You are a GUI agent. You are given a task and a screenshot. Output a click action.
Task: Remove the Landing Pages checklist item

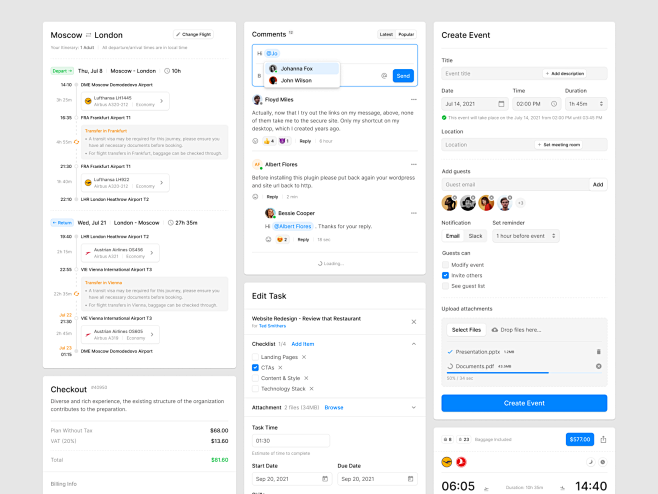click(304, 357)
